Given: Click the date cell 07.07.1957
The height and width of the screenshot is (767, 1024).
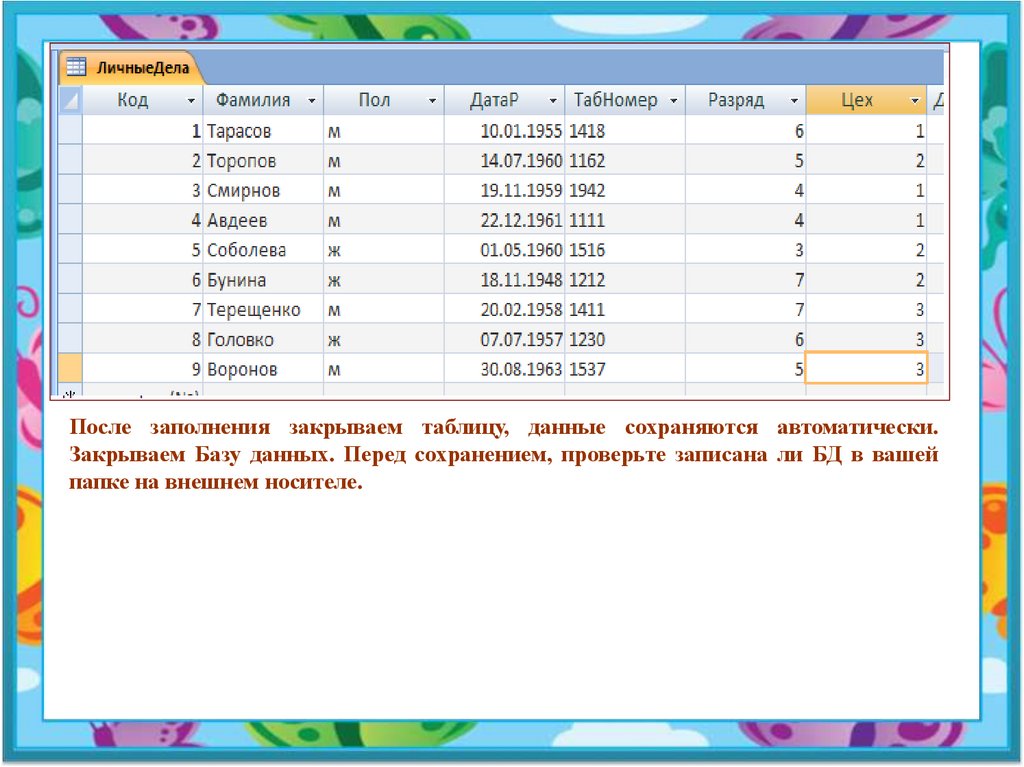Looking at the screenshot, I should coord(504,339).
